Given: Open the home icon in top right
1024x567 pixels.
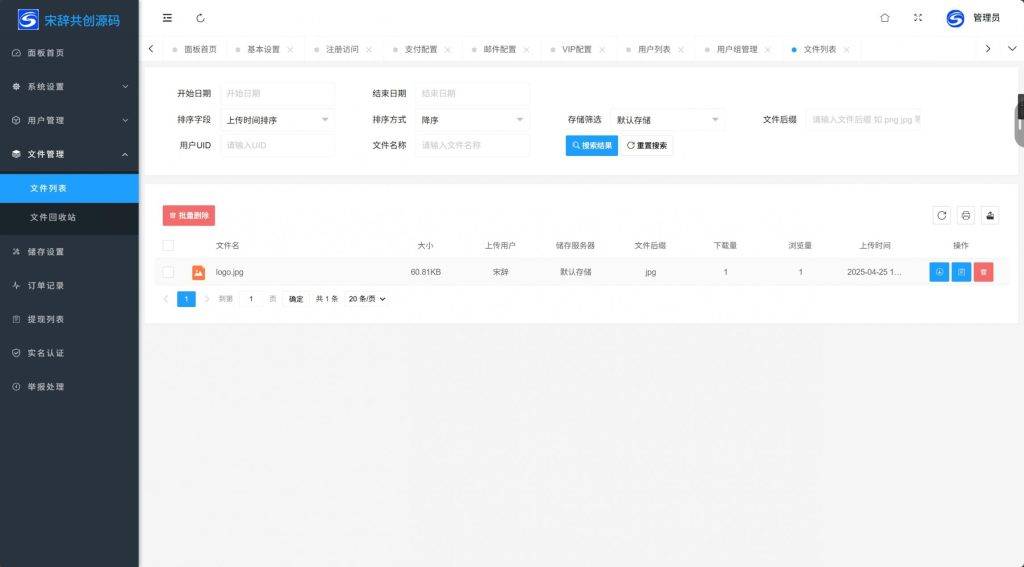Looking at the screenshot, I should [884, 18].
